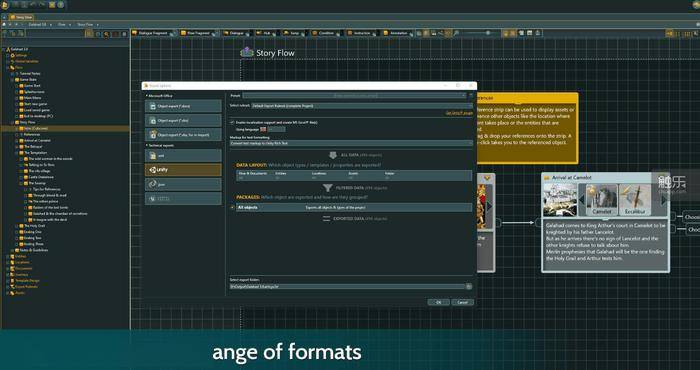Select The Swamp tree item

click(x=37, y=183)
